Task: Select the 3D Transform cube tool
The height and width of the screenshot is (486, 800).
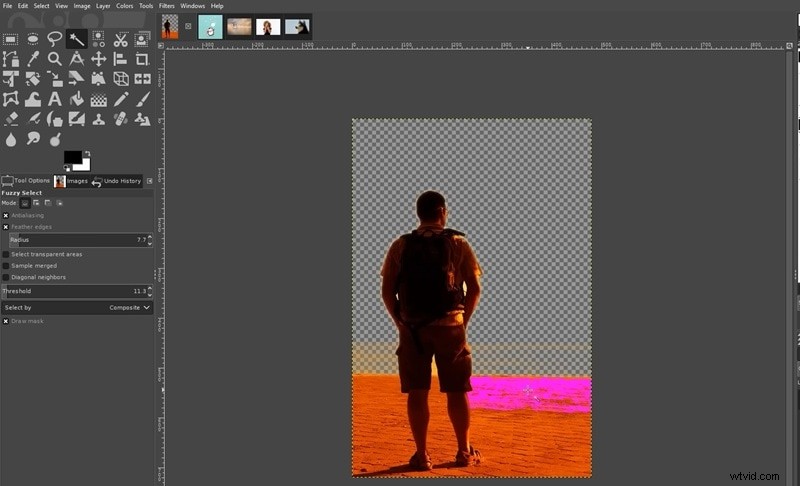Action: pyautogui.click(x=120, y=79)
